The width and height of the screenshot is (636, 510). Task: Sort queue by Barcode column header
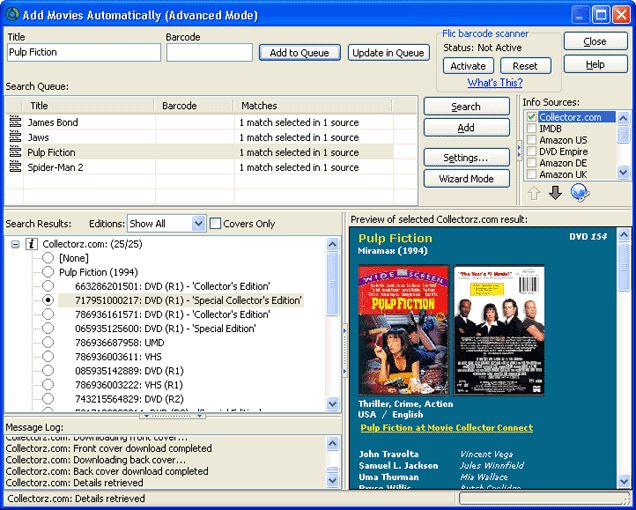pyautogui.click(x=194, y=105)
